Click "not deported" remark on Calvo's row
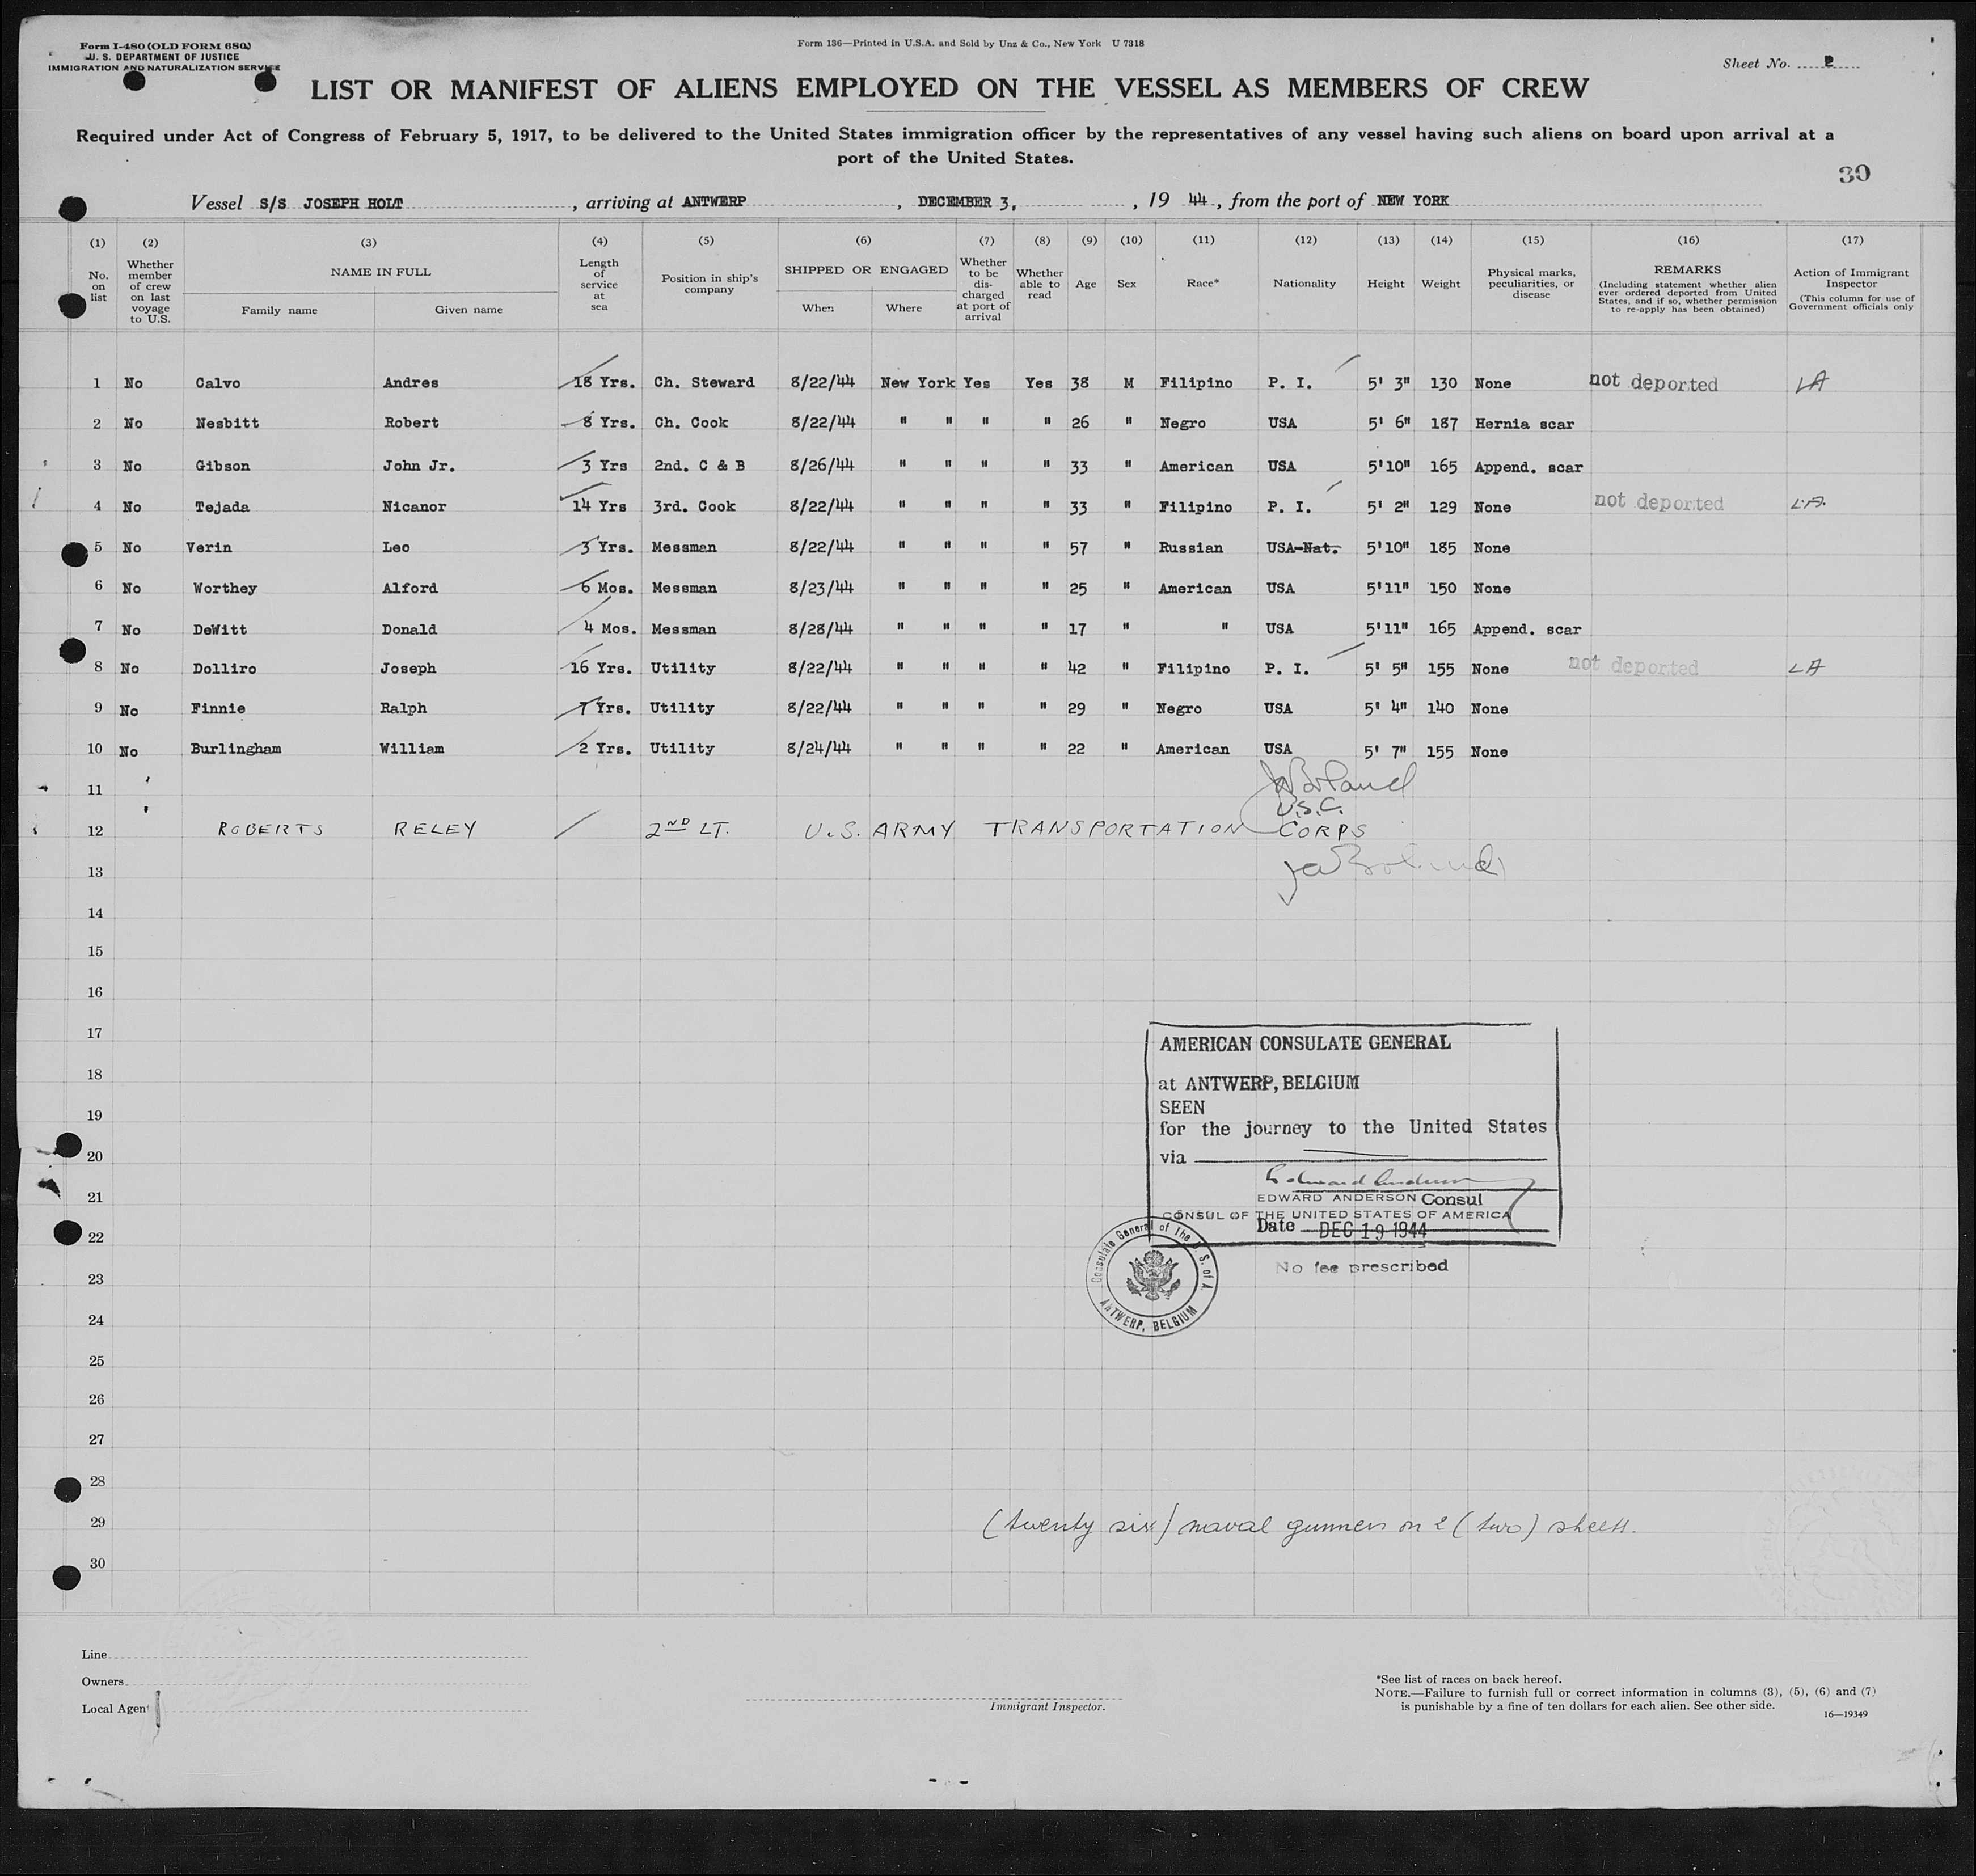 coord(1654,382)
